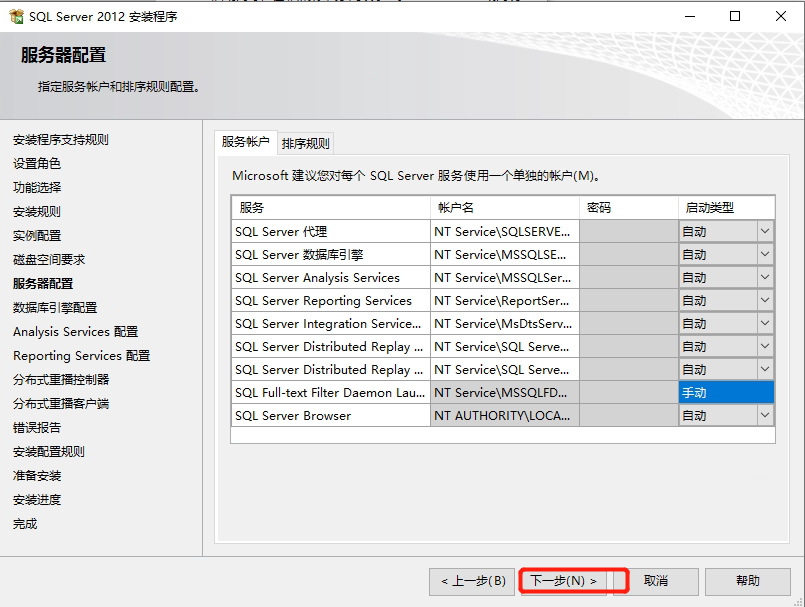
Task: Click NT AUTHORITY\LOCA... account cell
Action: click(505, 415)
